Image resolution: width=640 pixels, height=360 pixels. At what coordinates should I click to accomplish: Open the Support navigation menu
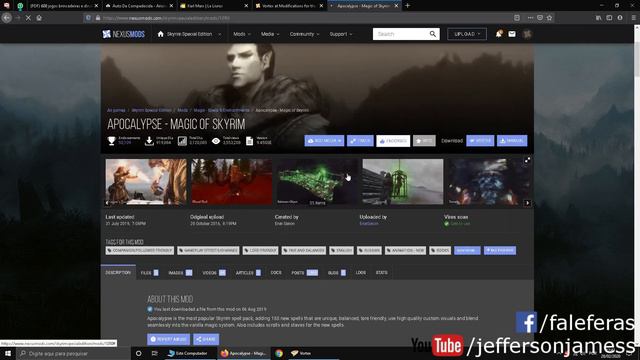[340, 34]
